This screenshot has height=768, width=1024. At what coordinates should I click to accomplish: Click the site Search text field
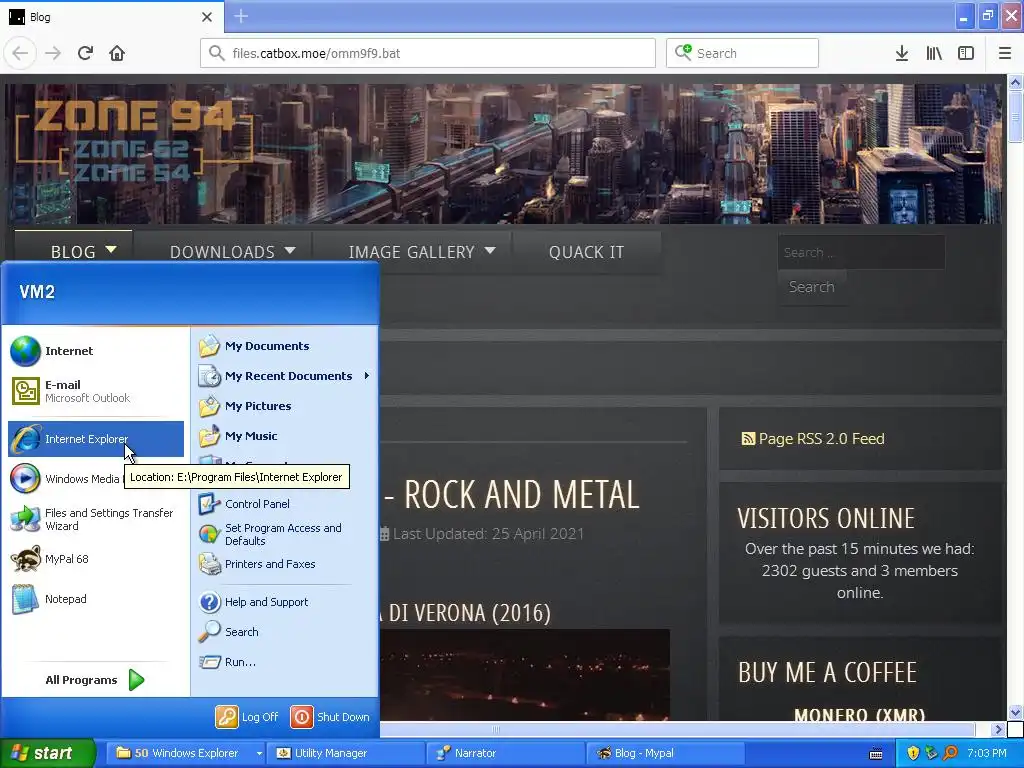(861, 252)
